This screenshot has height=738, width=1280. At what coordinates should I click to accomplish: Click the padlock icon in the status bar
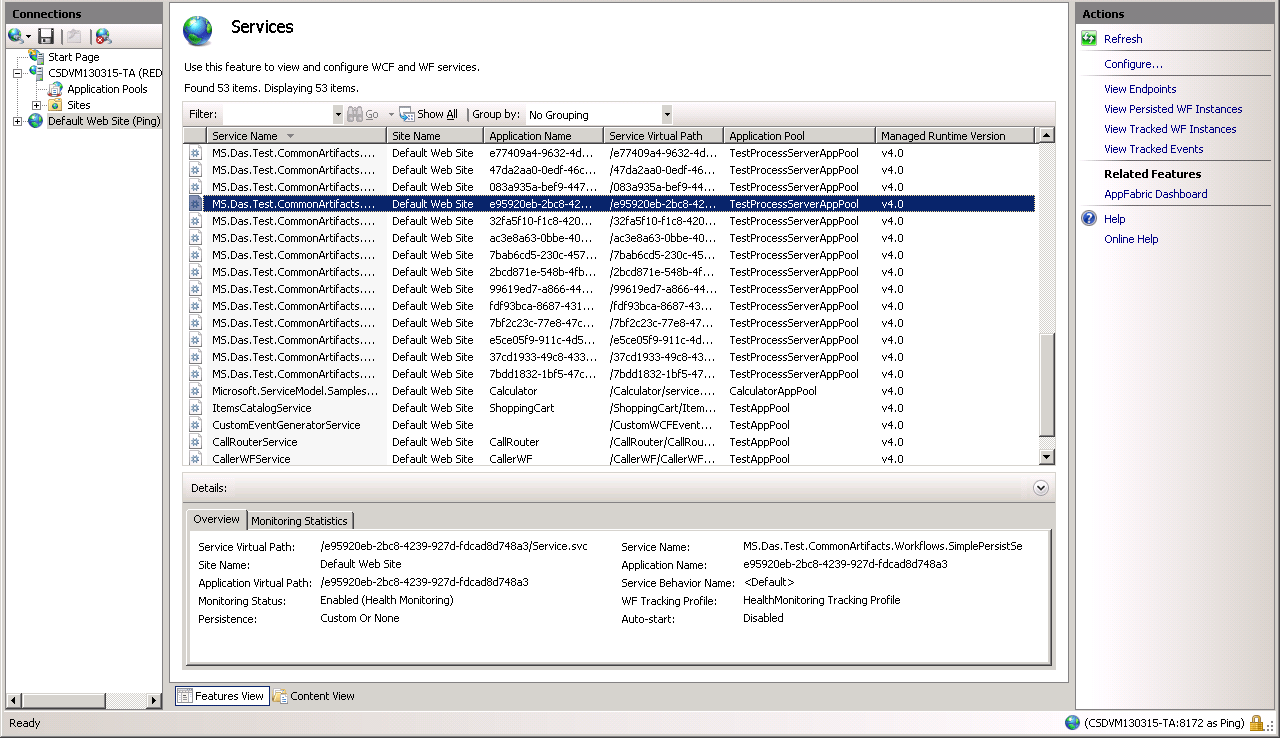tap(1257, 723)
